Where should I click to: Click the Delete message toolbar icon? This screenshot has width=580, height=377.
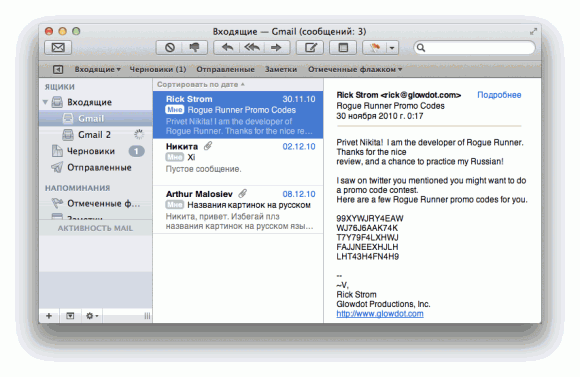click(x=170, y=47)
